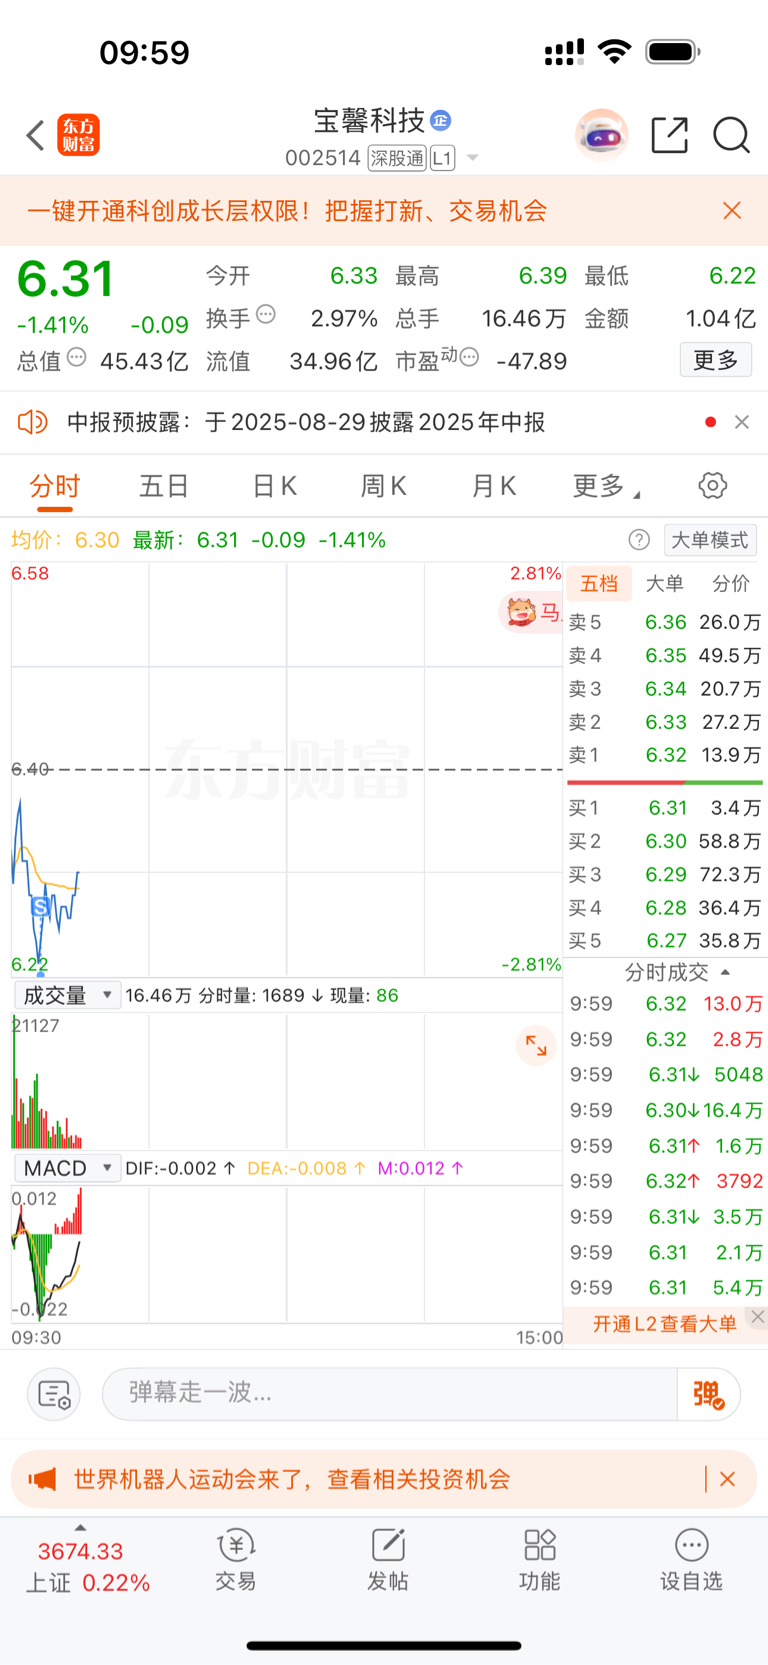Tap 设自选 to add watchlist
The width and height of the screenshot is (768, 1665).
(x=691, y=1560)
